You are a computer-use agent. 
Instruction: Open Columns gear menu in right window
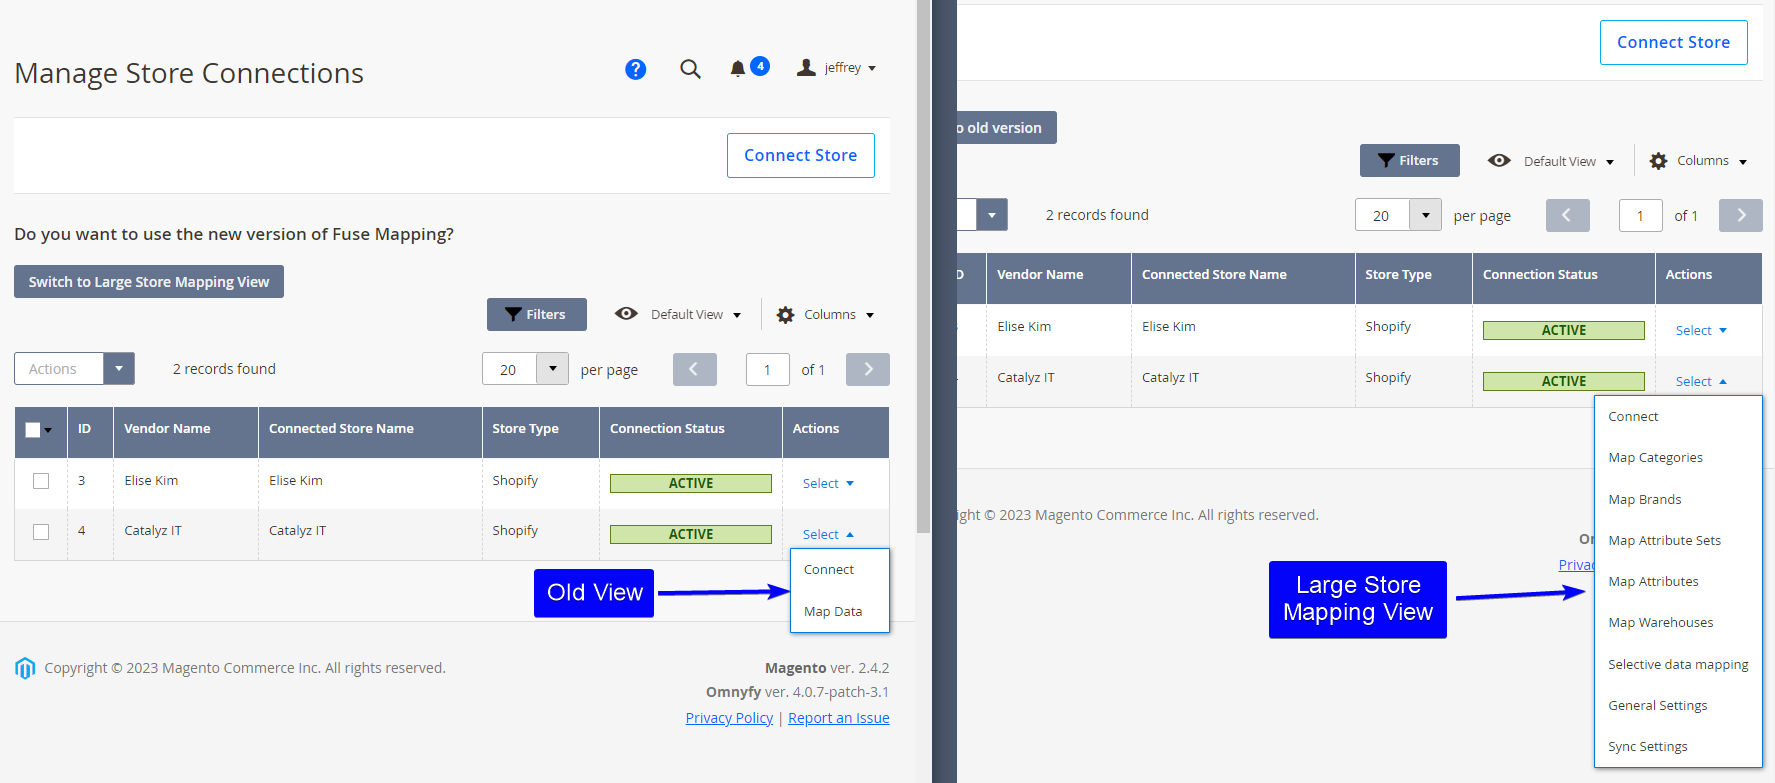click(x=1699, y=161)
